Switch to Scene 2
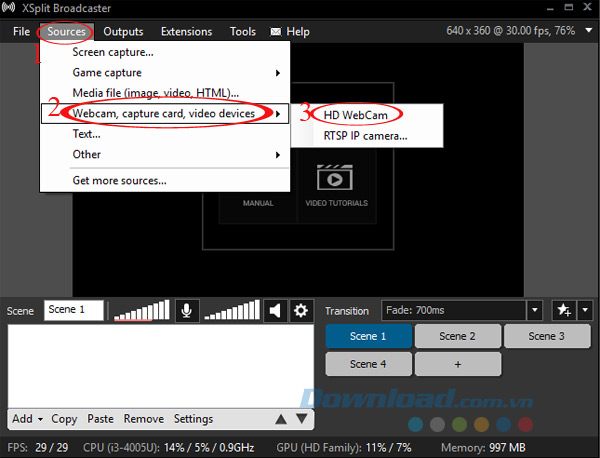 tap(457, 337)
